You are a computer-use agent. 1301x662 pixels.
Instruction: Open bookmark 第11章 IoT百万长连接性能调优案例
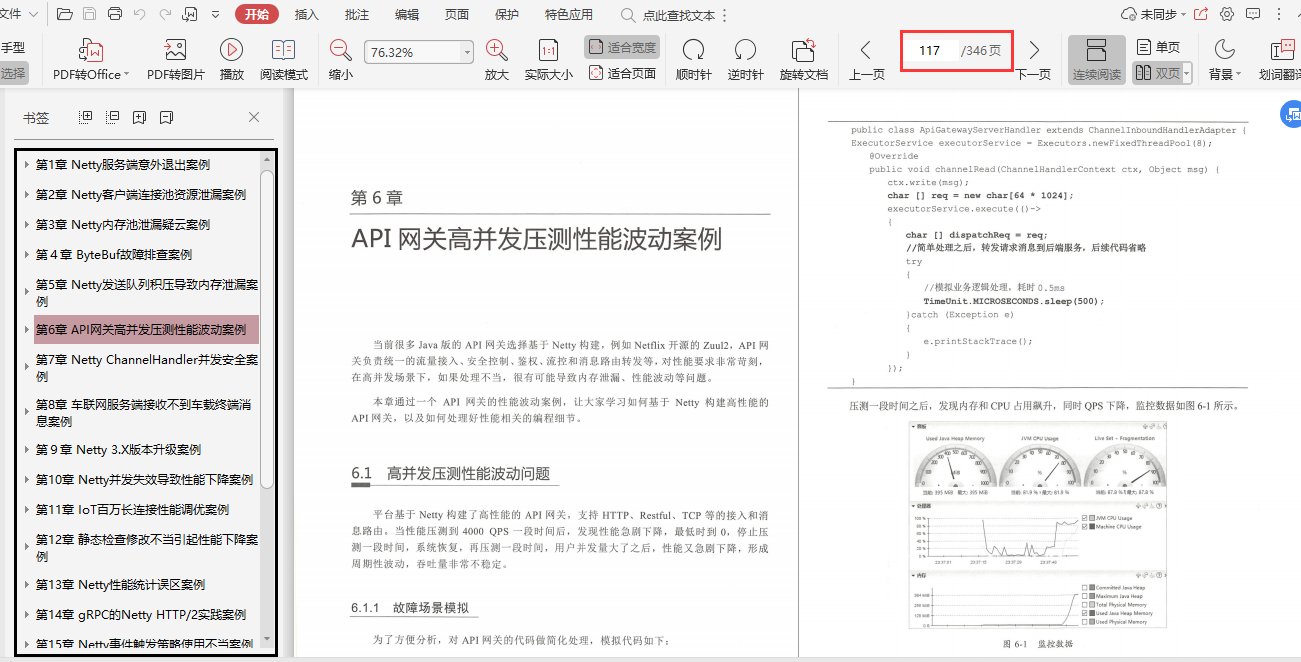(x=132, y=510)
